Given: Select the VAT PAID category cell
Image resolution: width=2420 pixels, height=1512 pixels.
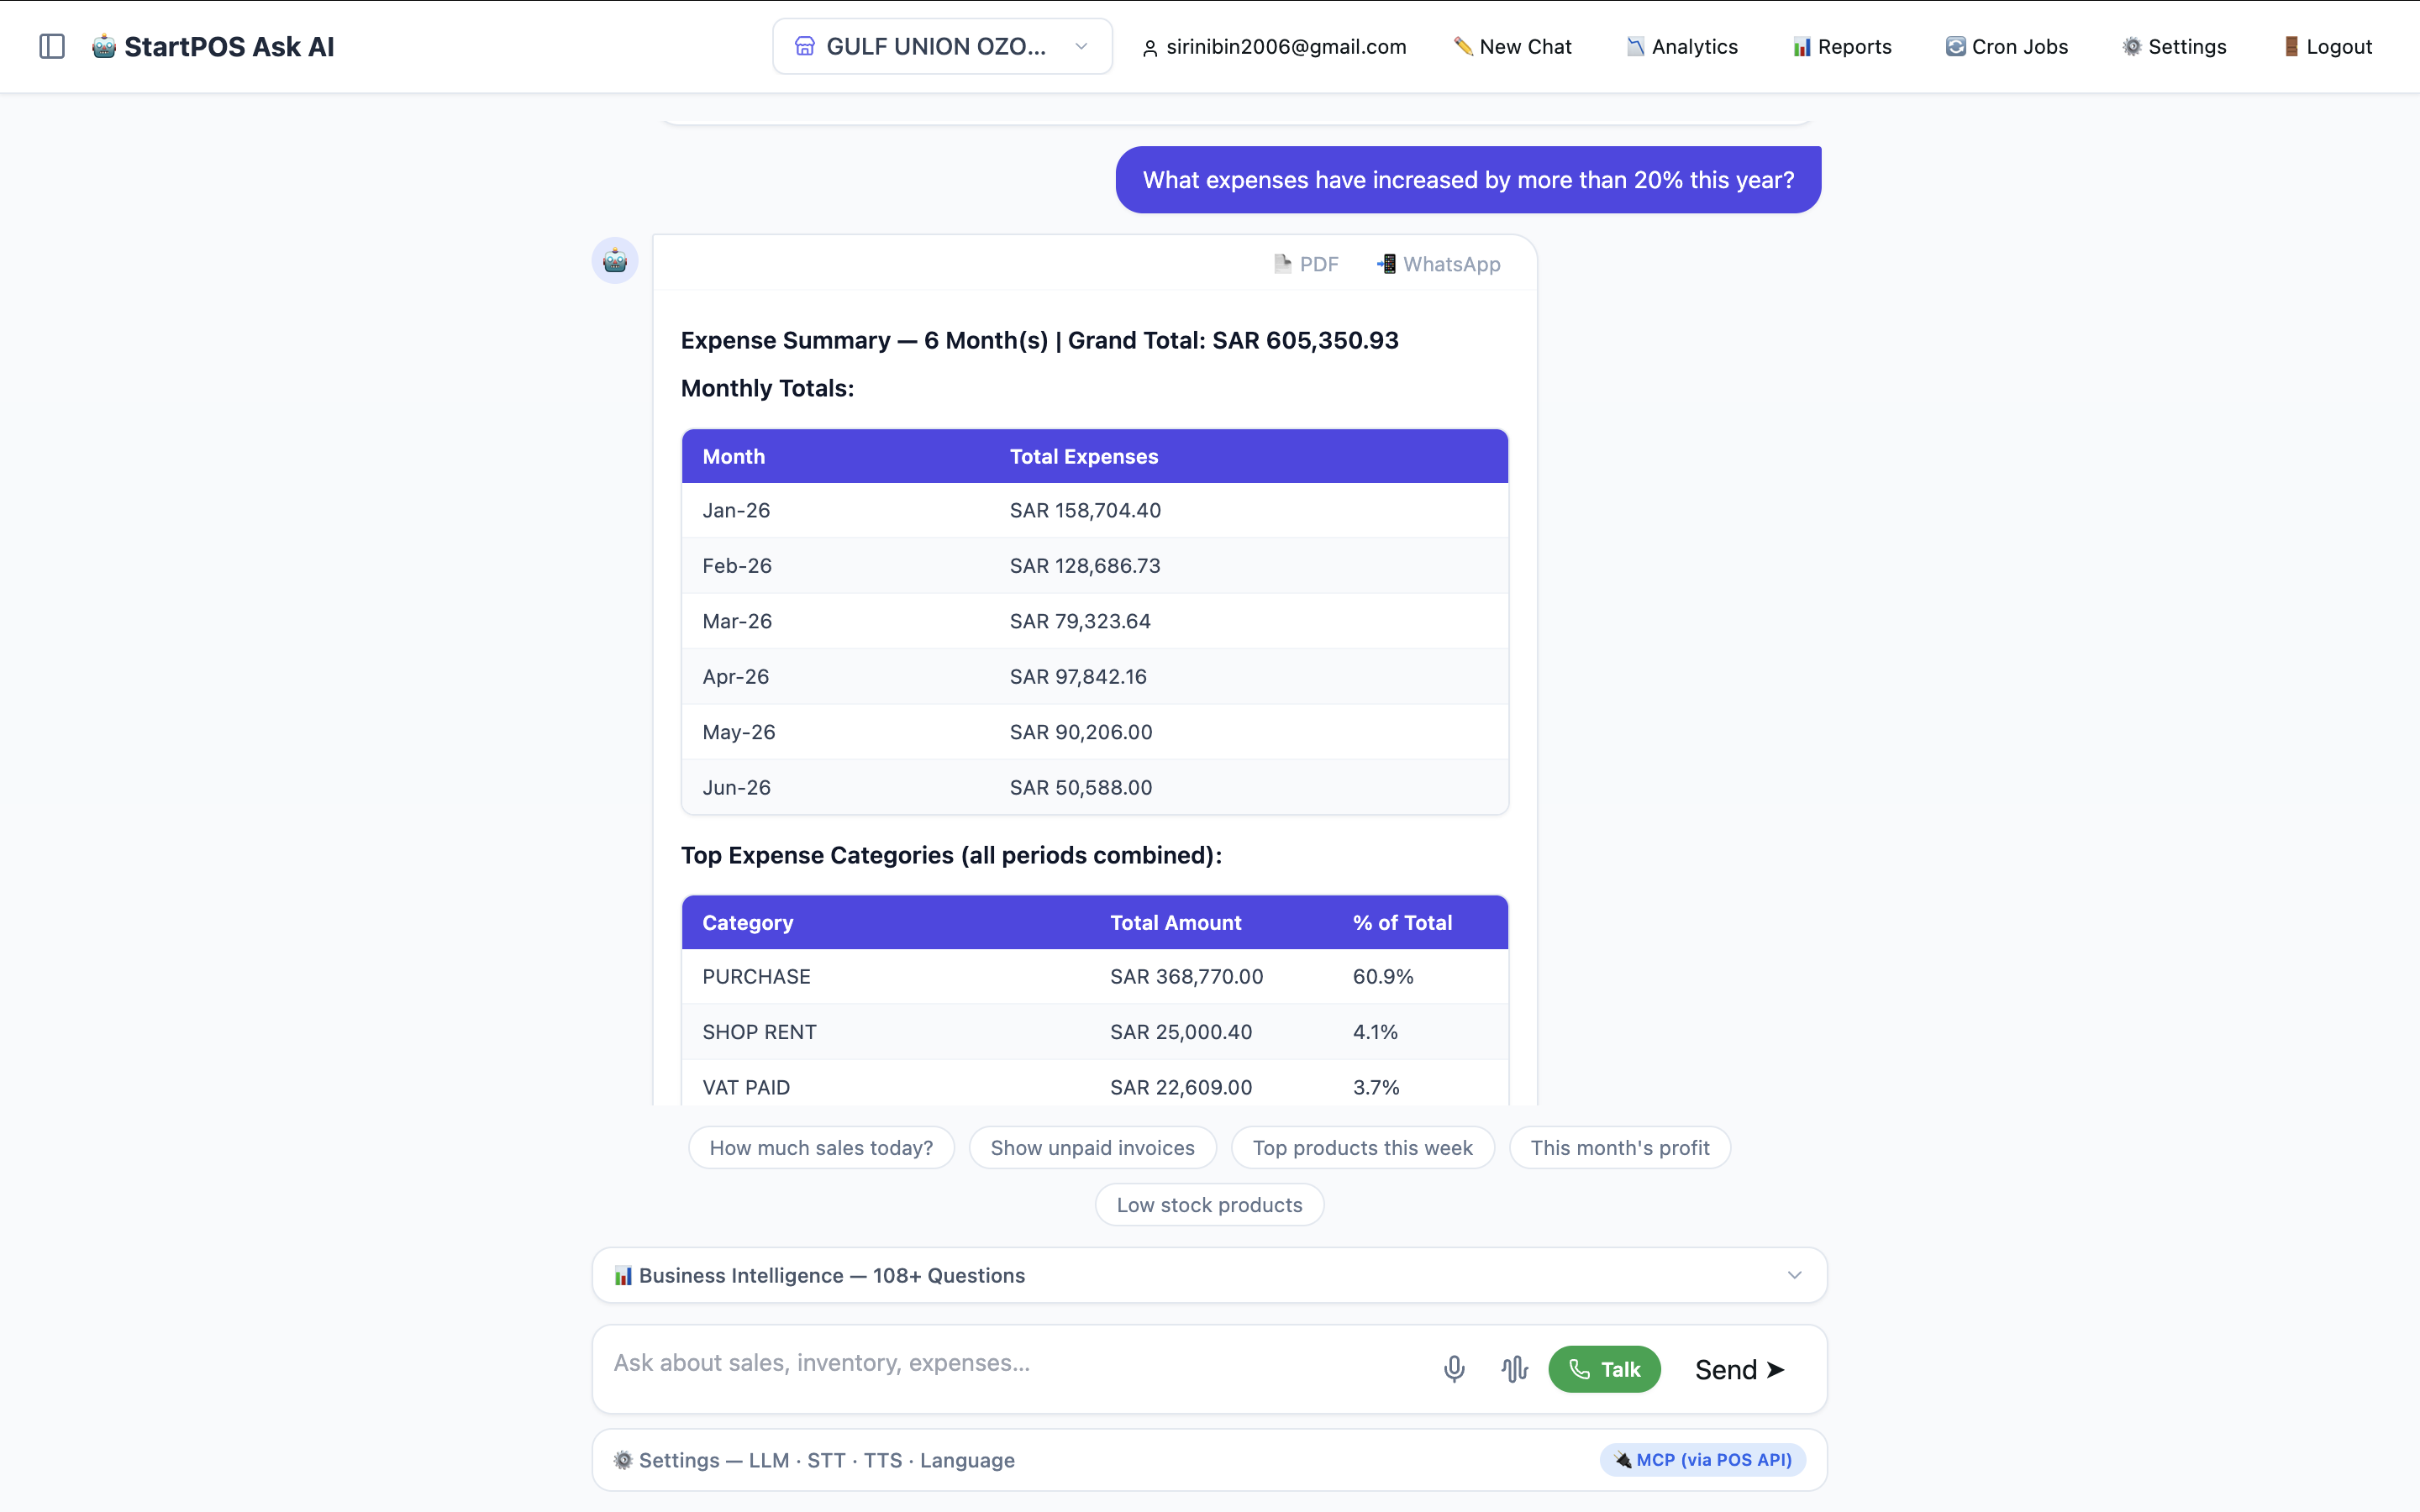Looking at the screenshot, I should pyautogui.click(x=746, y=1088).
